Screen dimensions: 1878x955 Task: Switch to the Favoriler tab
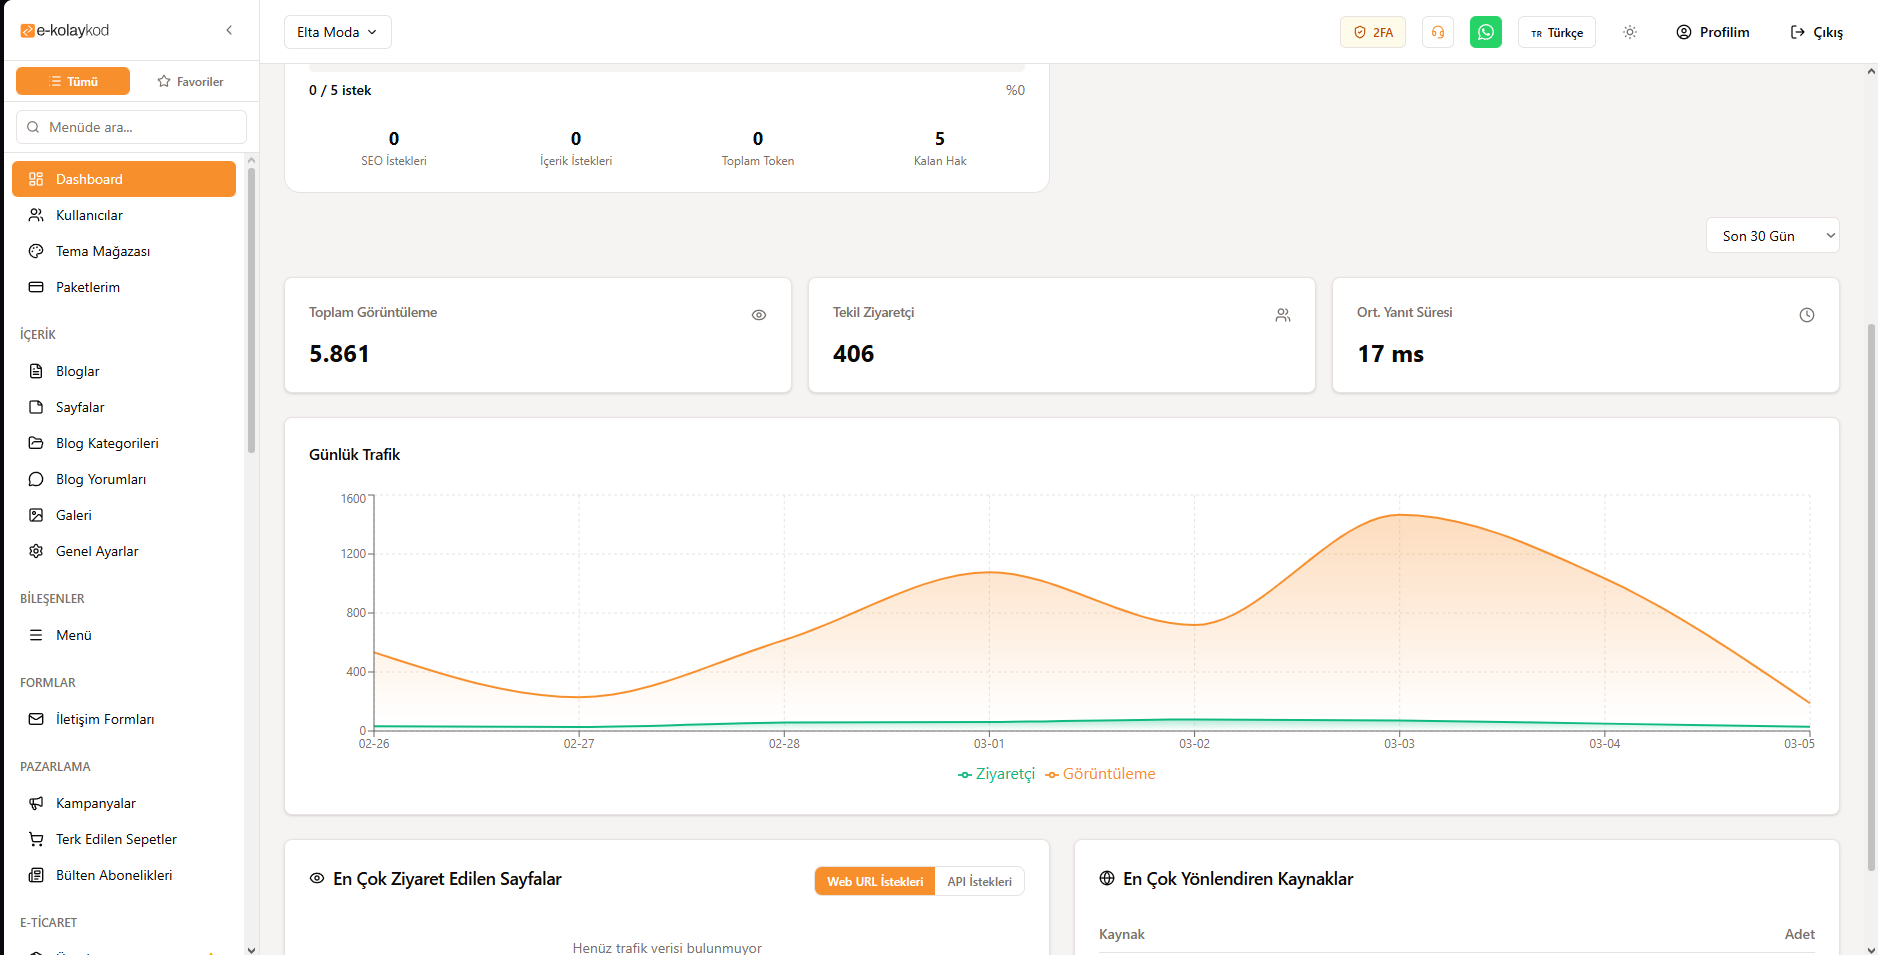(190, 82)
